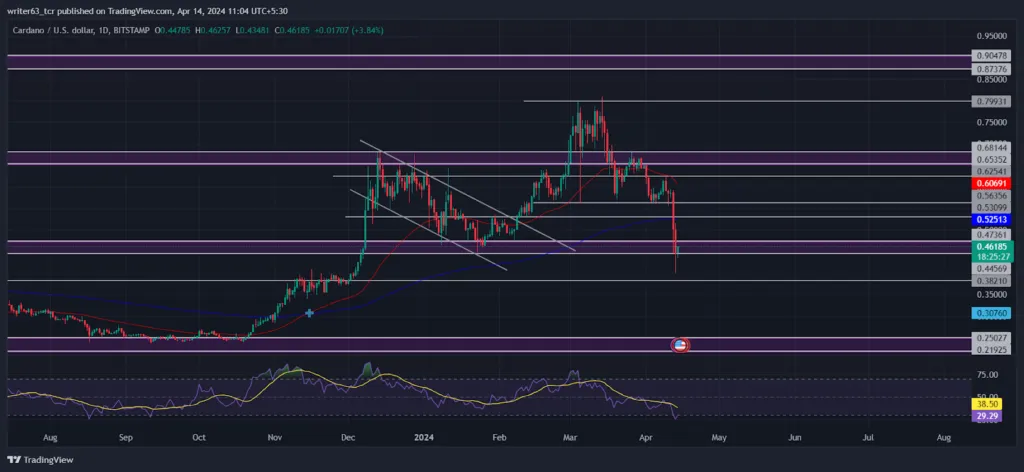Click the TradingView logo at bottom left
This screenshot has width=1024, height=472.
[x=40, y=460]
